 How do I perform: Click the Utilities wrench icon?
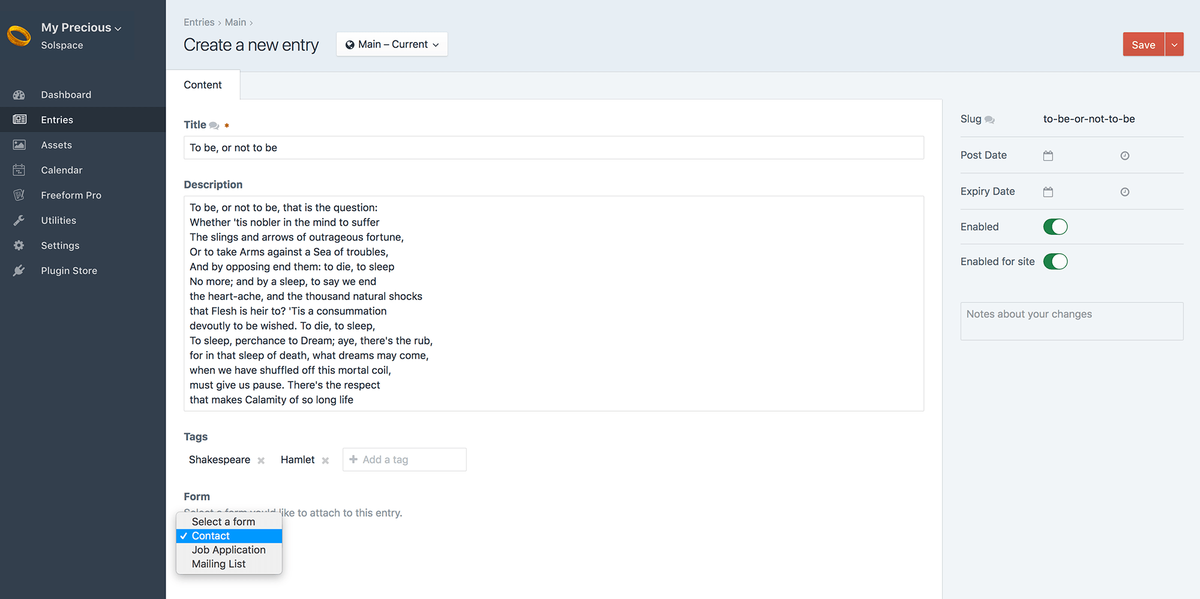click(x=19, y=220)
